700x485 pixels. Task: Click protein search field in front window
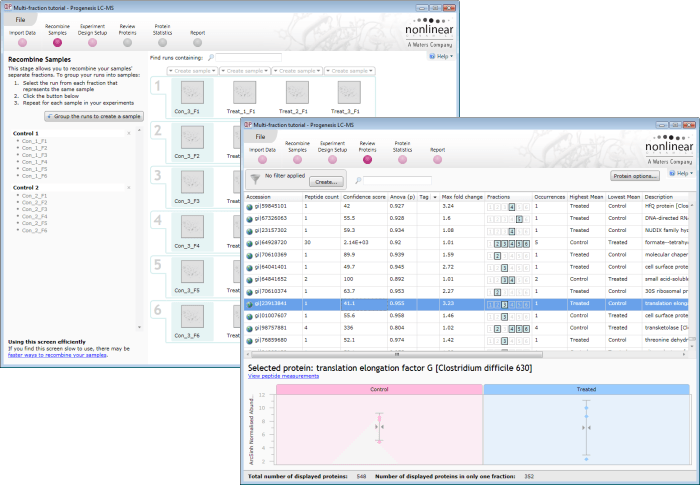[397, 180]
